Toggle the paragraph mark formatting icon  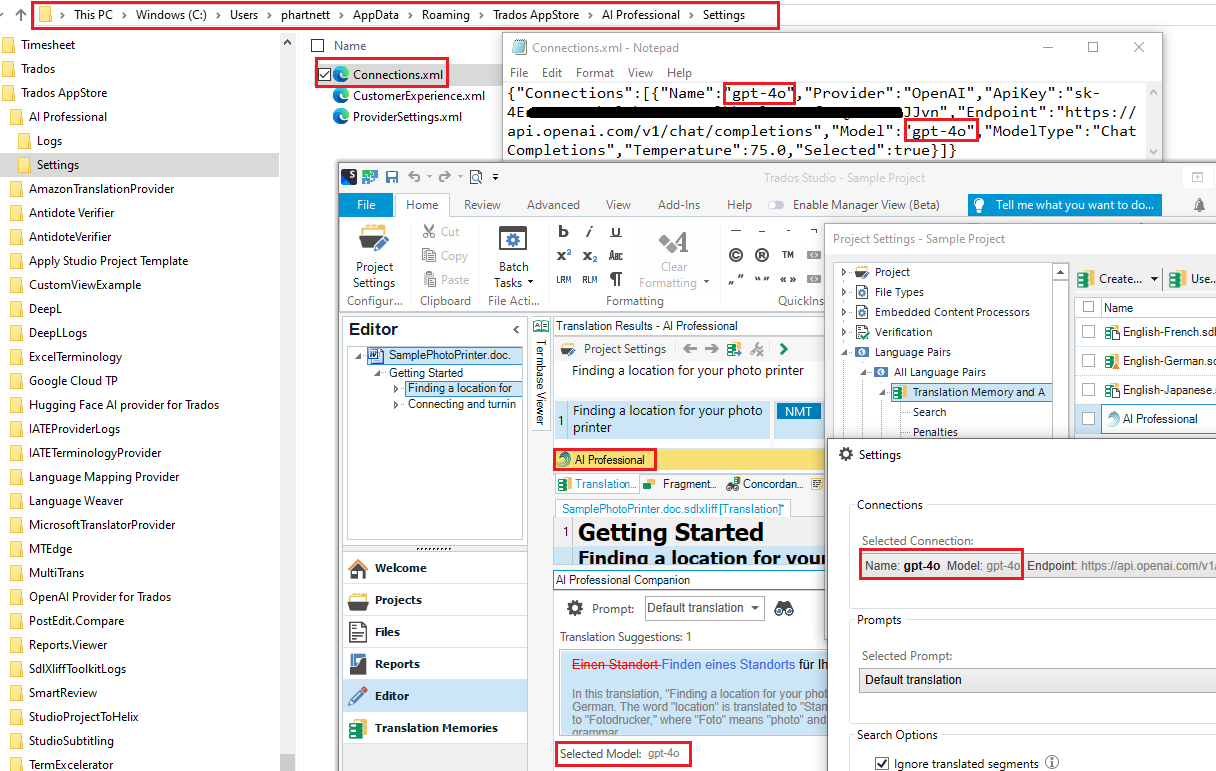click(617, 280)
